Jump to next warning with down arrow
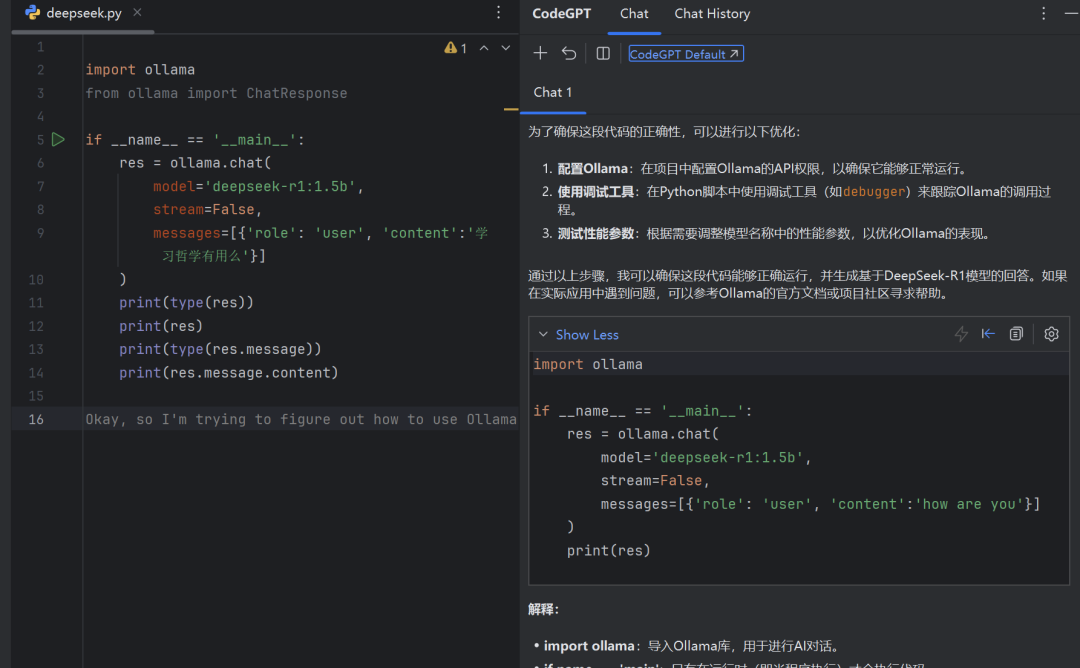 pyautogui.click(x=505, y=46)
